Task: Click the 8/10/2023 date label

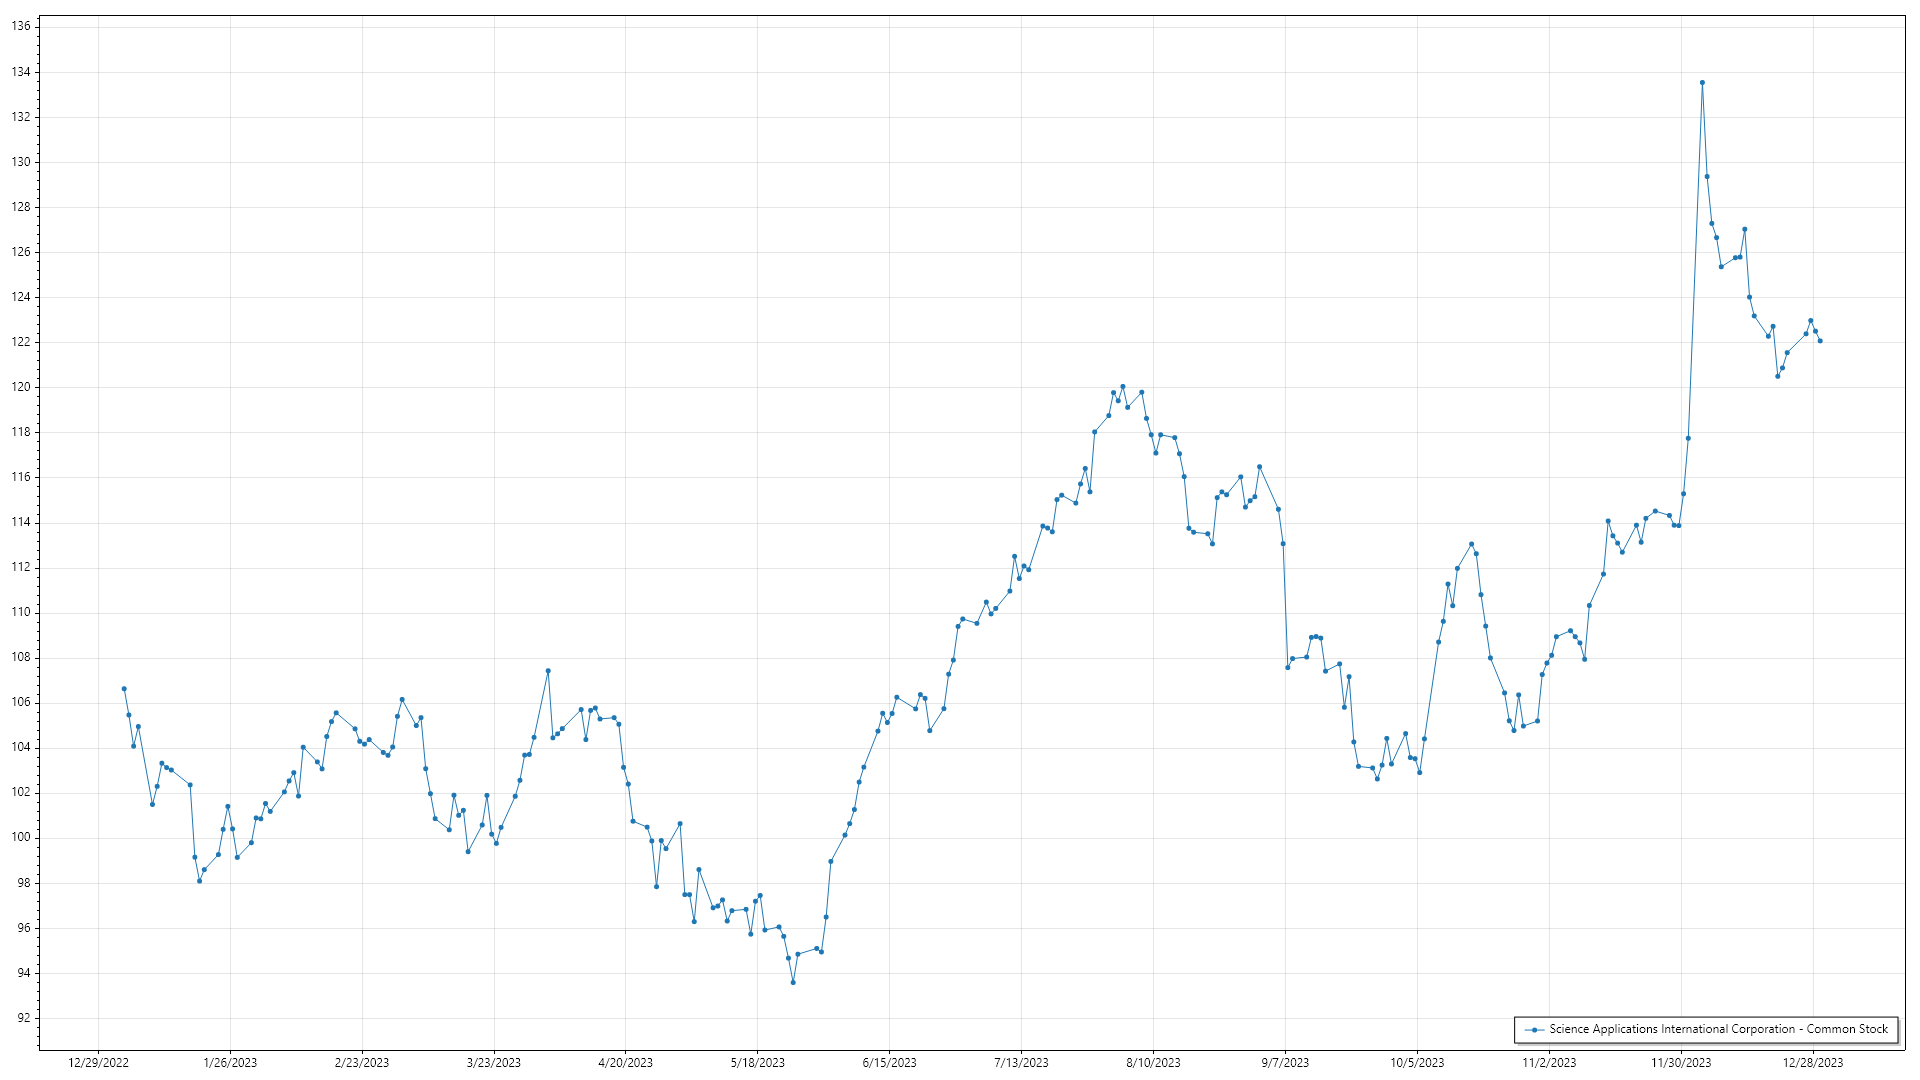Action: pos(1153,1063)
